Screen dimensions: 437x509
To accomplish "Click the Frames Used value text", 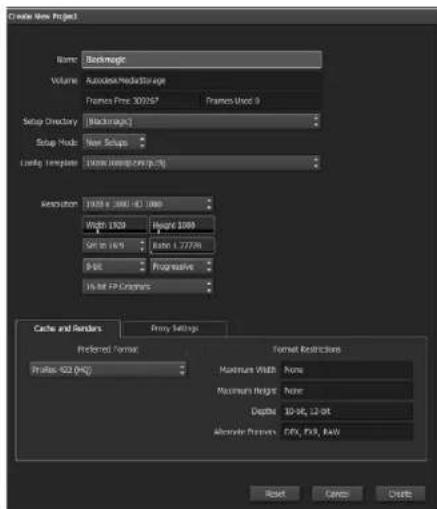I will [x=233, y=101].
